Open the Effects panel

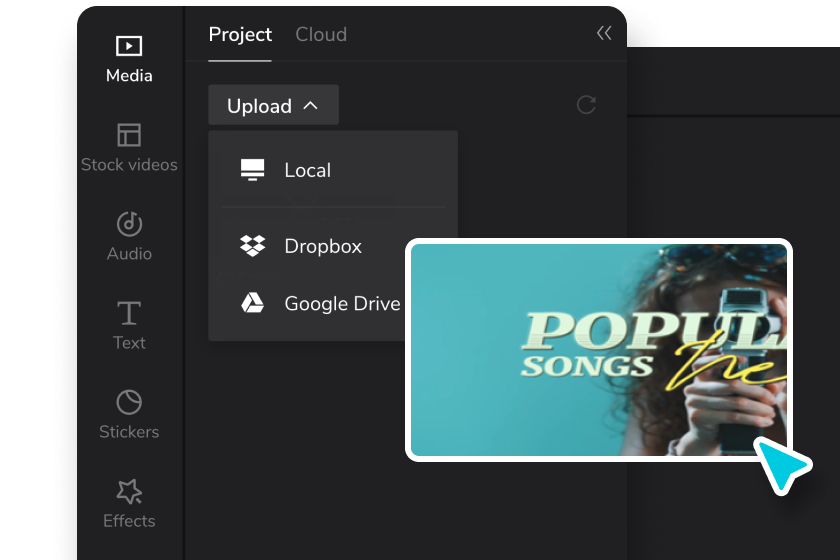tap(129, 504)
